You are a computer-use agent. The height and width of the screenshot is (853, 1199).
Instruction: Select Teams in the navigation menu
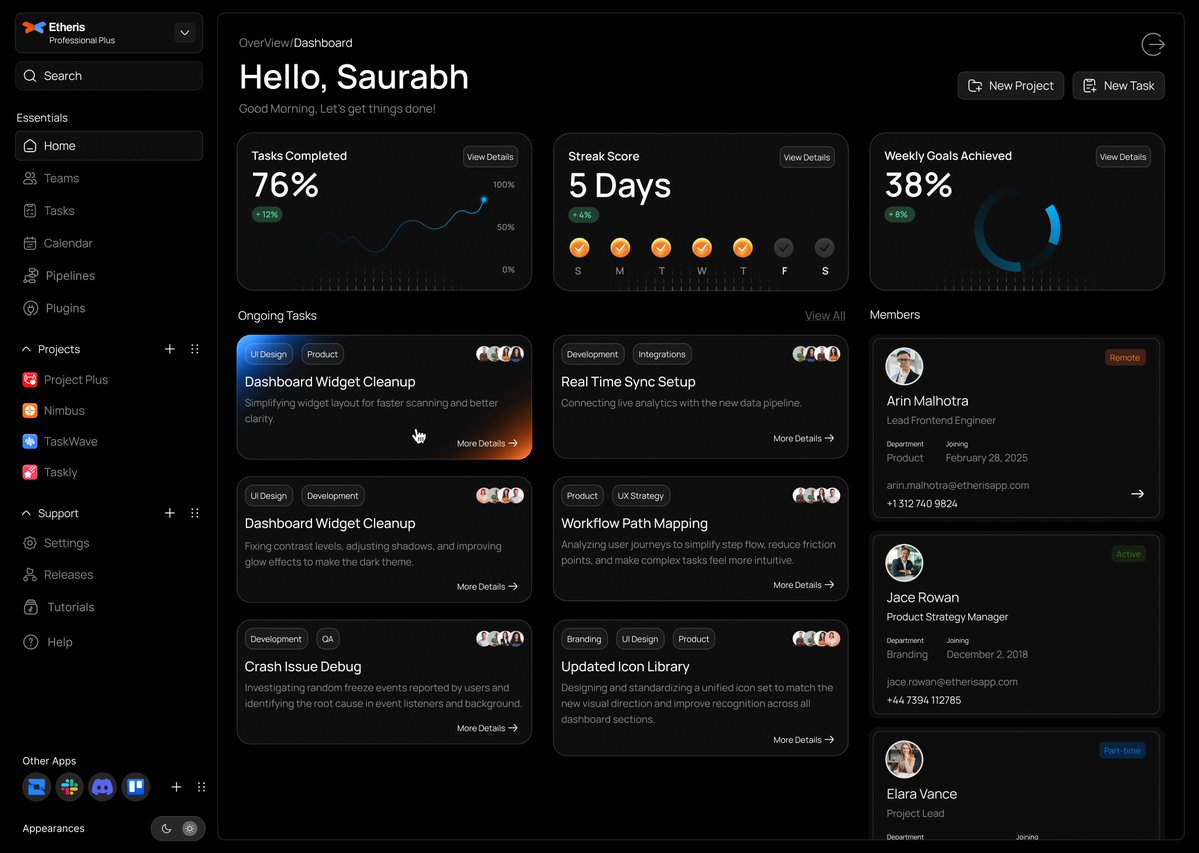[63, 178]
